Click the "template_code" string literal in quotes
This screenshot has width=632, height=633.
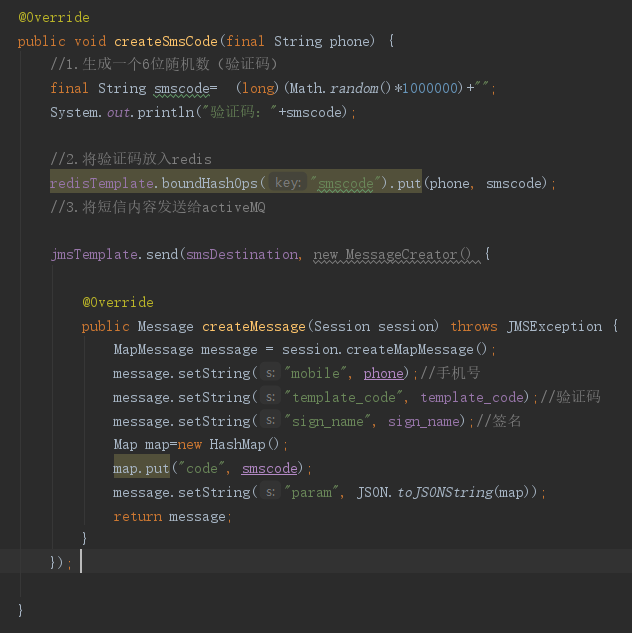click(343, 397)
